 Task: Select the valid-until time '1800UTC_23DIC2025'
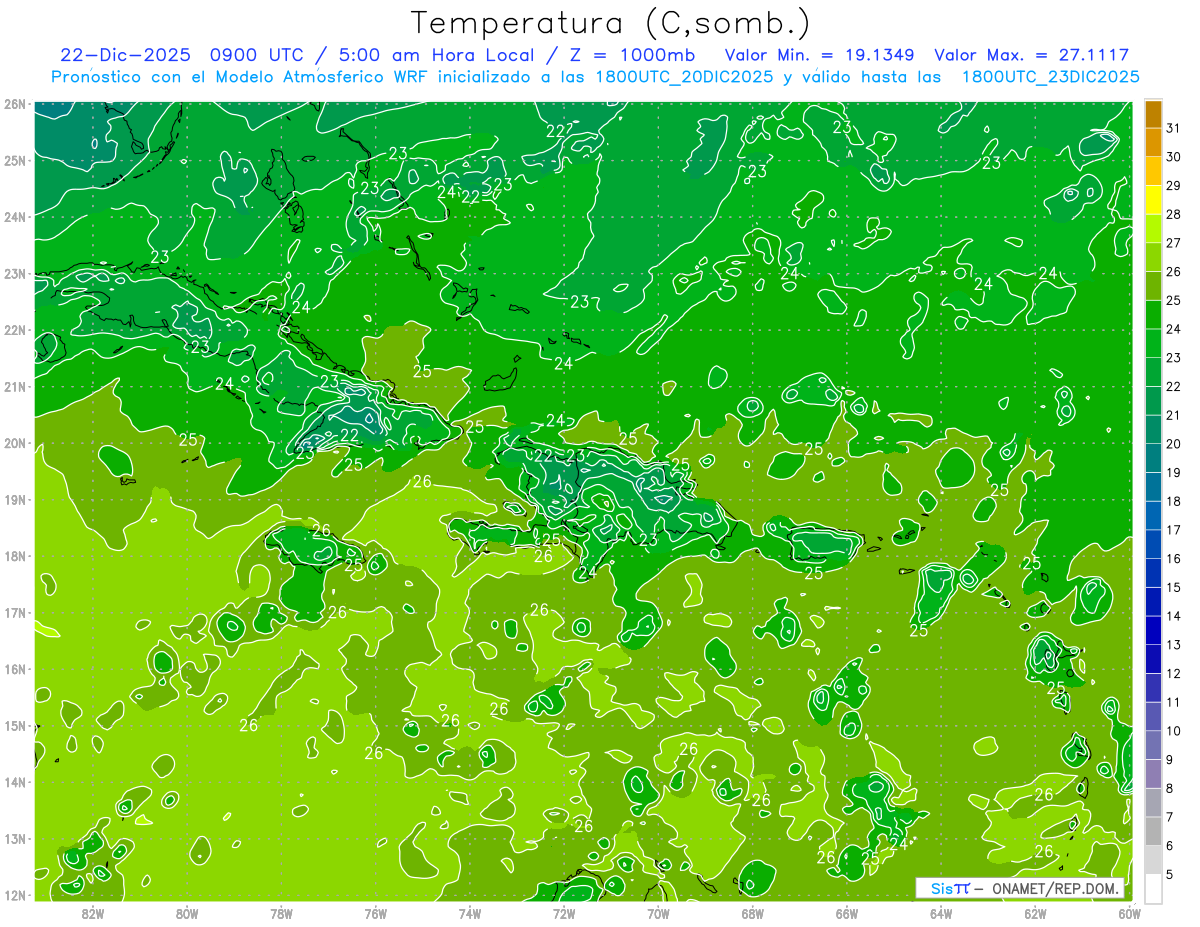1050,77
